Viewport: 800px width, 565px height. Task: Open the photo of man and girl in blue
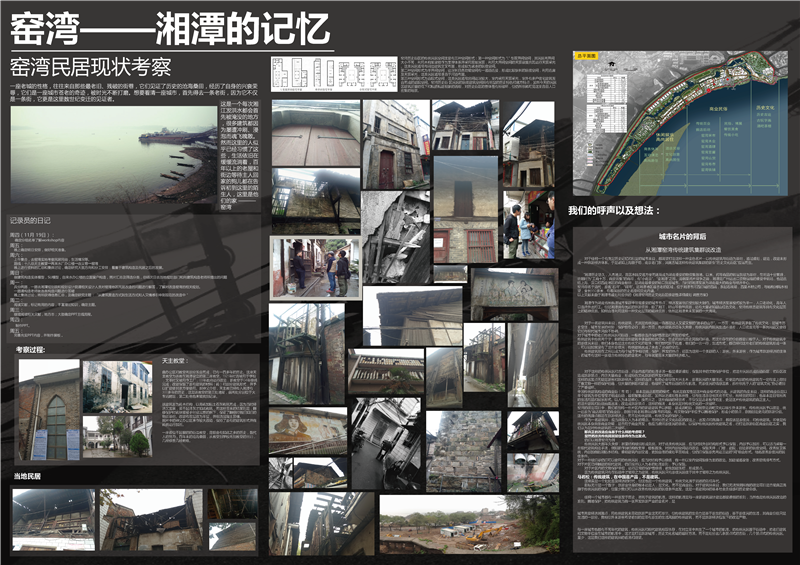pos(529,225)
